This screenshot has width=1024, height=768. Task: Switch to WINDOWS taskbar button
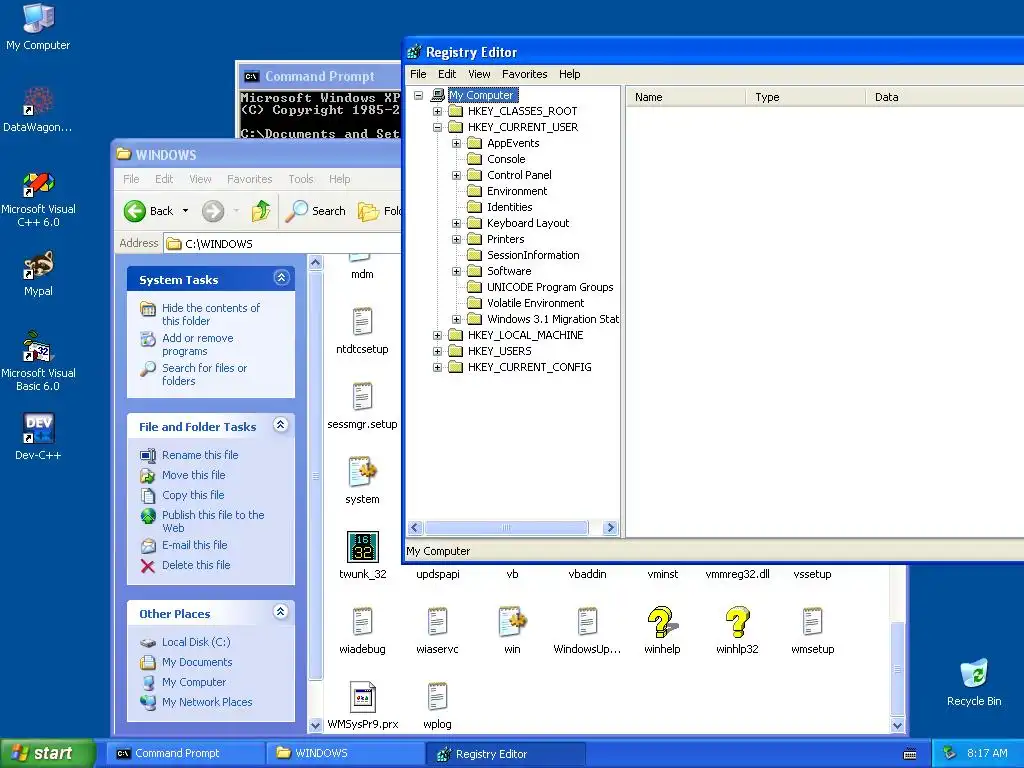point(345,754)
